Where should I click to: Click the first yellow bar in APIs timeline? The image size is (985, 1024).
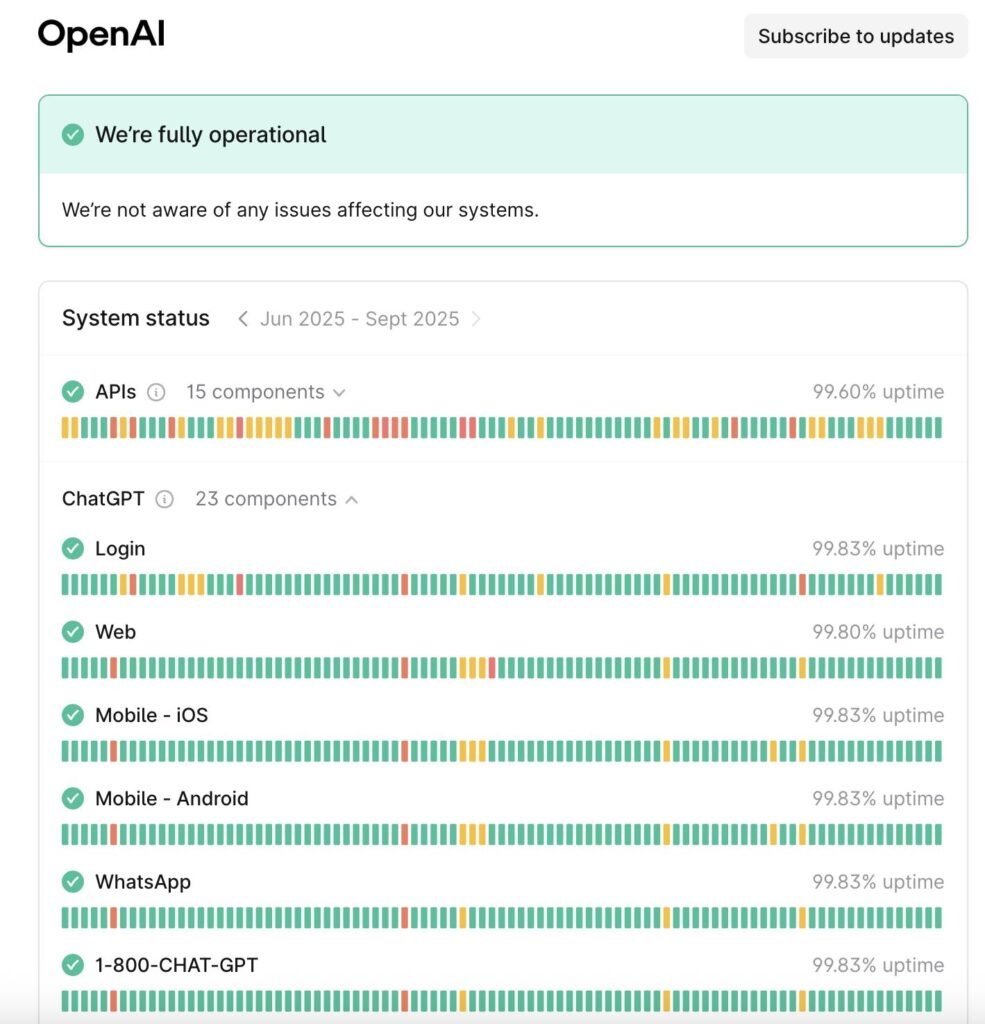[66, 428]
